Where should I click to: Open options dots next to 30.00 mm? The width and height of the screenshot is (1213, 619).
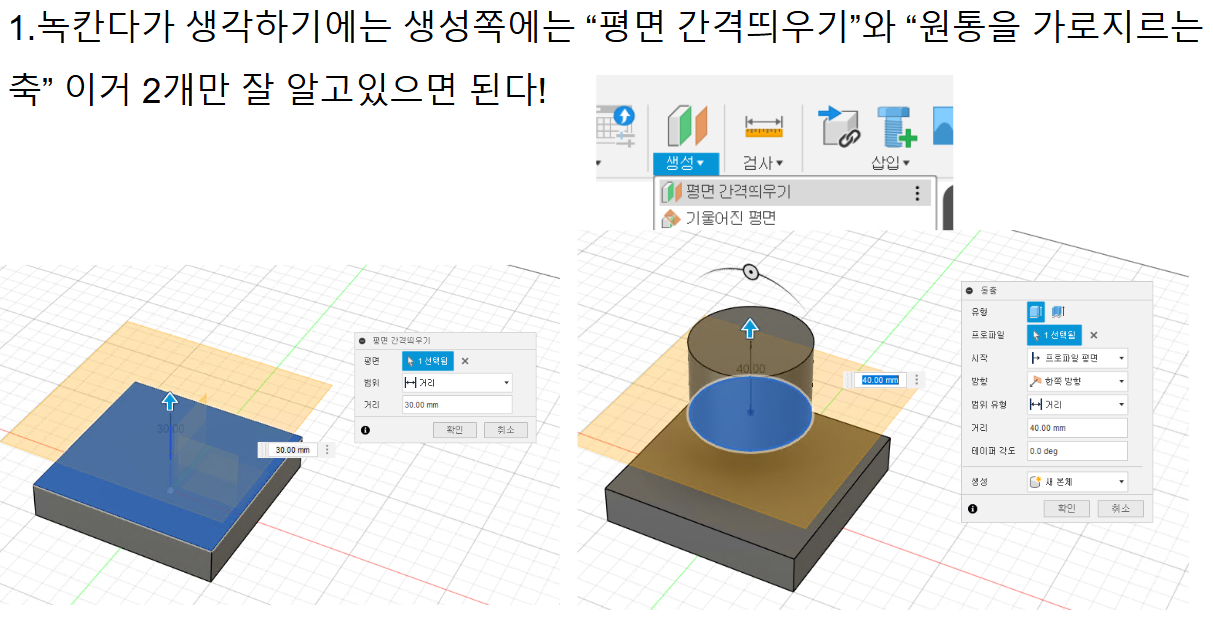click(x=326, y=450)
